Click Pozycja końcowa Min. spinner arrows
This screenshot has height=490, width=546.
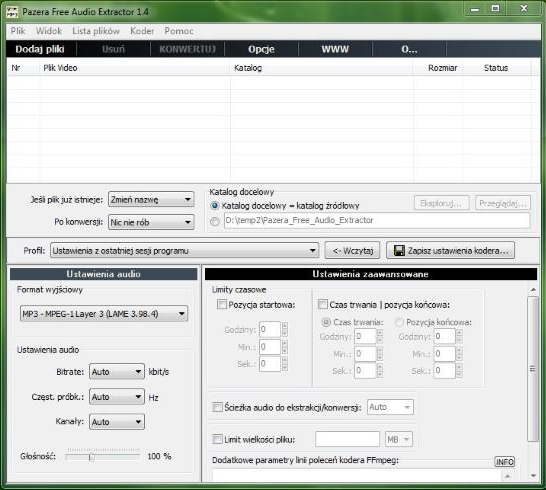pyautogui.click(x=459, y=354)
